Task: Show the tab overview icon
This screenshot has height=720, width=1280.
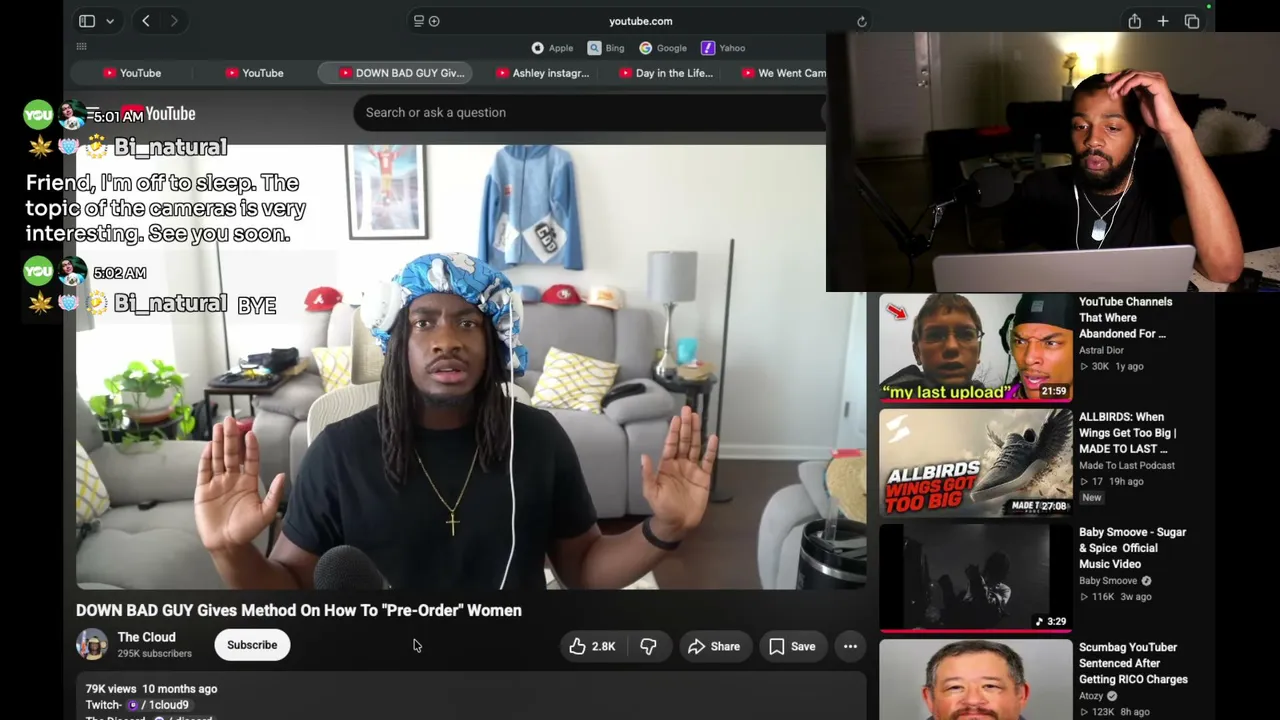Action: (x=1192, y=21)
